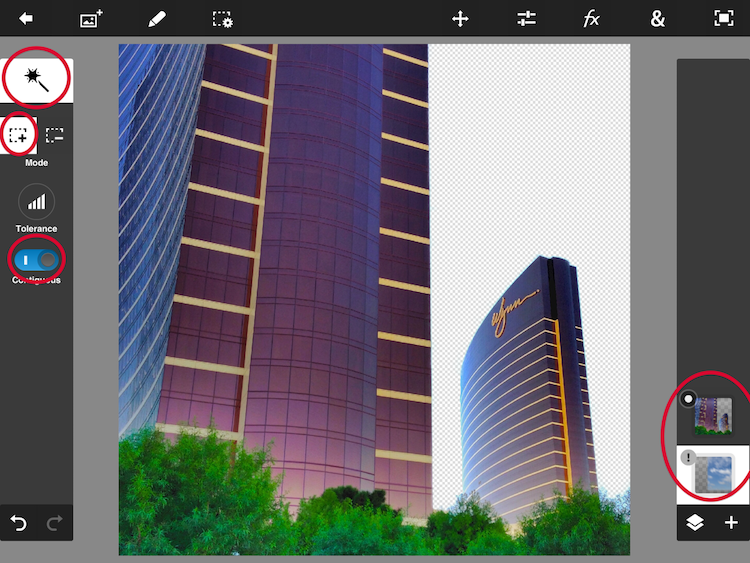Select the sky clouds layer thumbnail

click(713, 475)
